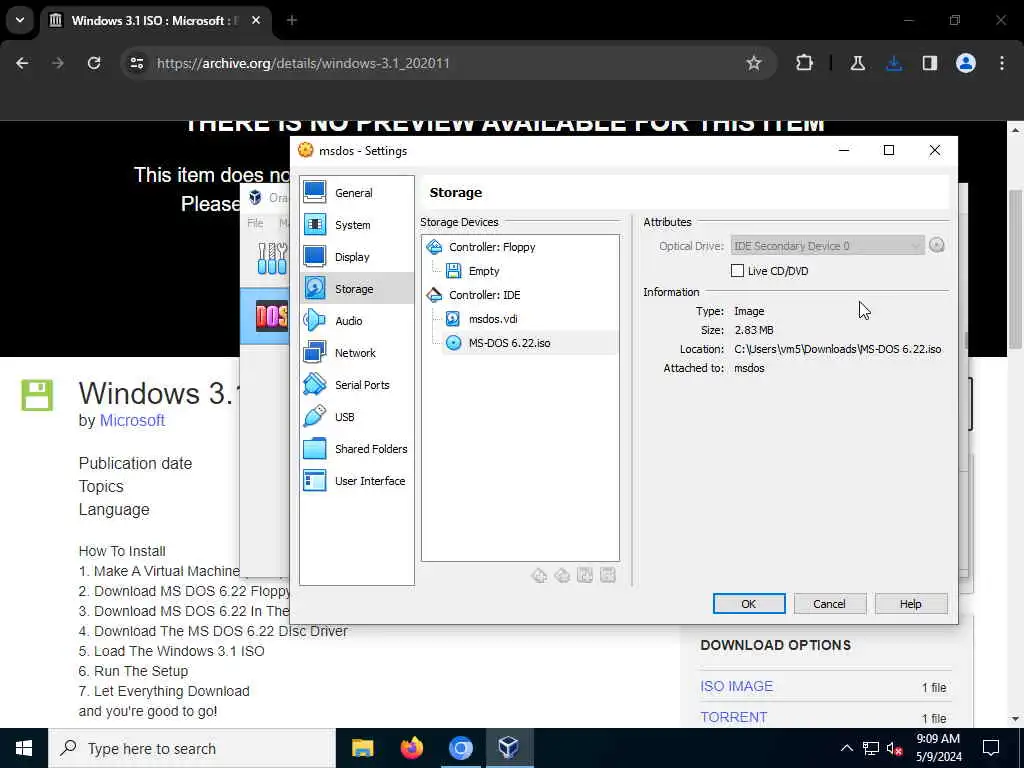Click the remove attachment icon below storage tree

click(x=607, y=575)
